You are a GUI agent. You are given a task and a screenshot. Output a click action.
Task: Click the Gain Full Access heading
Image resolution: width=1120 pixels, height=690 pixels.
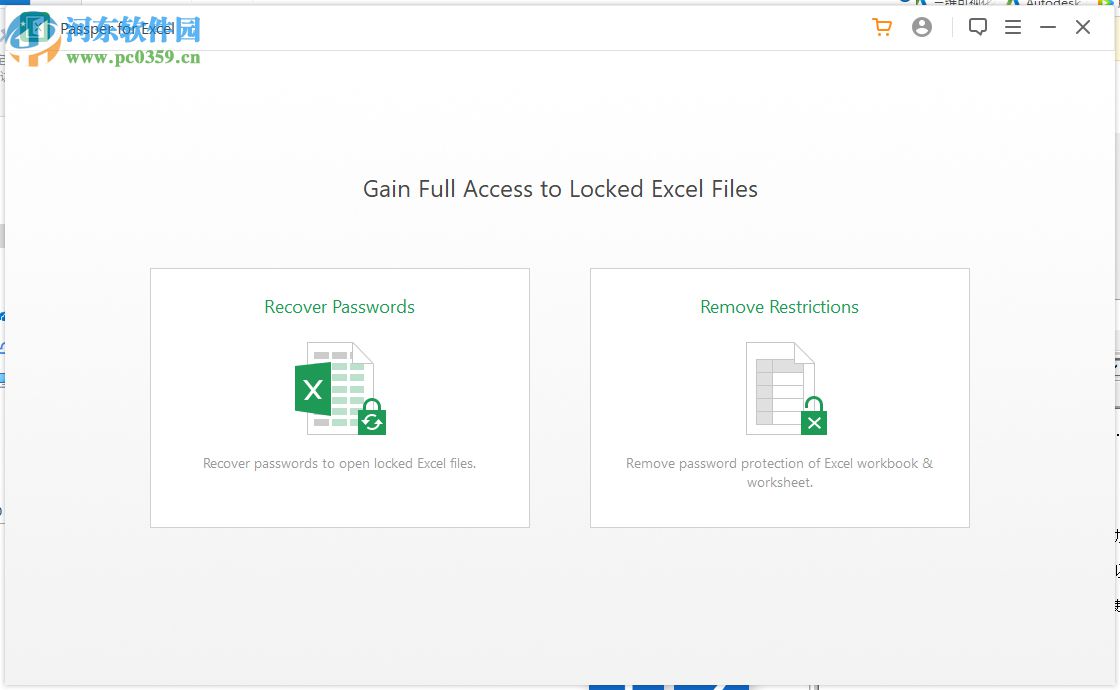point(560,189)
